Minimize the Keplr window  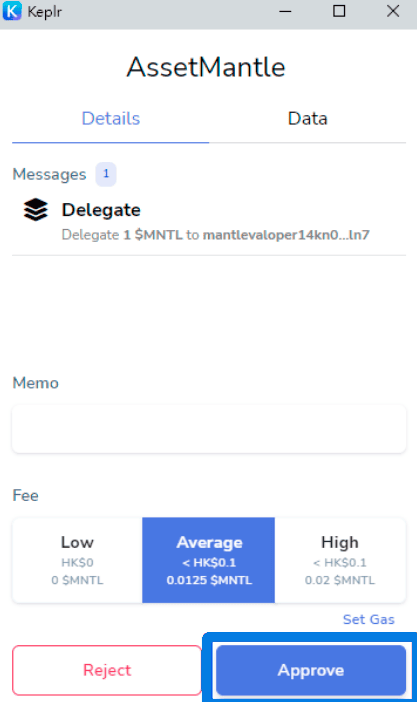pyautogui.click(x=285, y=11)
